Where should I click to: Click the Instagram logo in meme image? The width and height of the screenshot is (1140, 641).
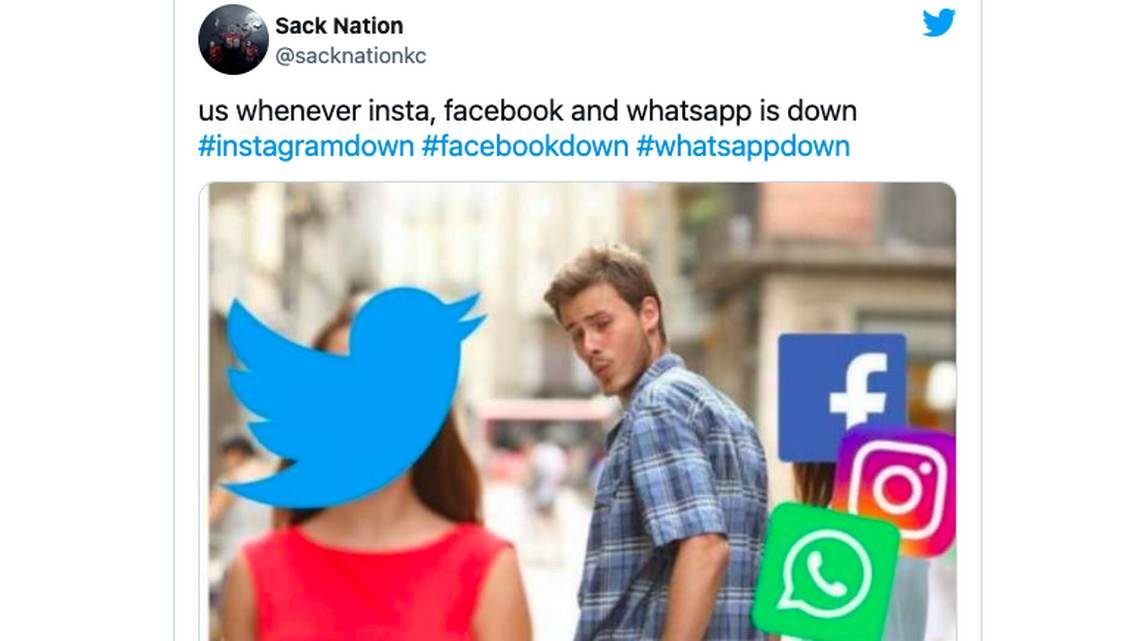coord(898,487)
